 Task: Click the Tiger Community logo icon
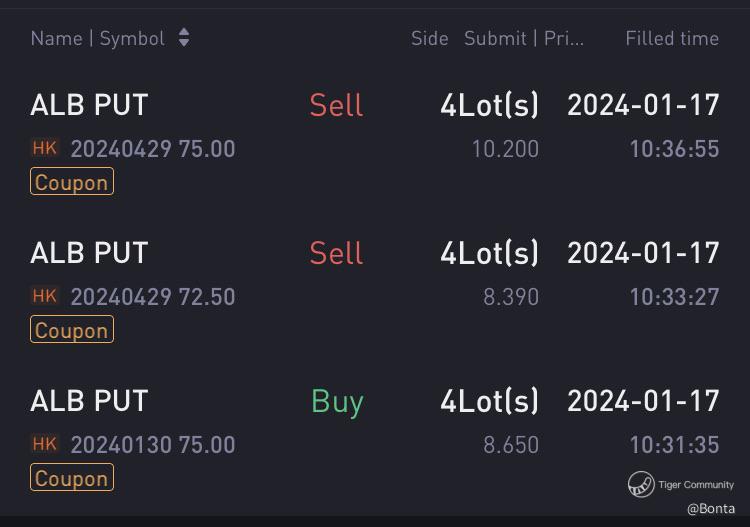click(641, 485)
